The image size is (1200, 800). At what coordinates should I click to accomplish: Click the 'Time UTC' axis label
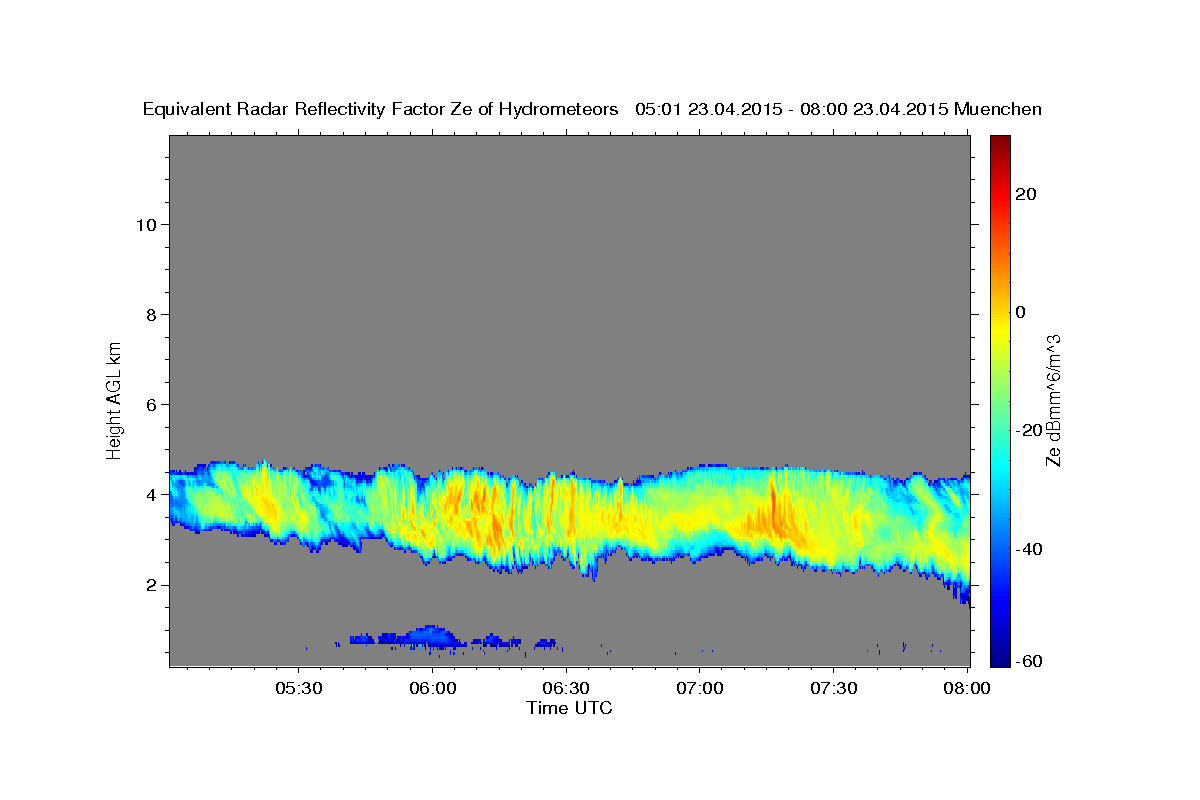pyautogui.click(x=569, y=708)
